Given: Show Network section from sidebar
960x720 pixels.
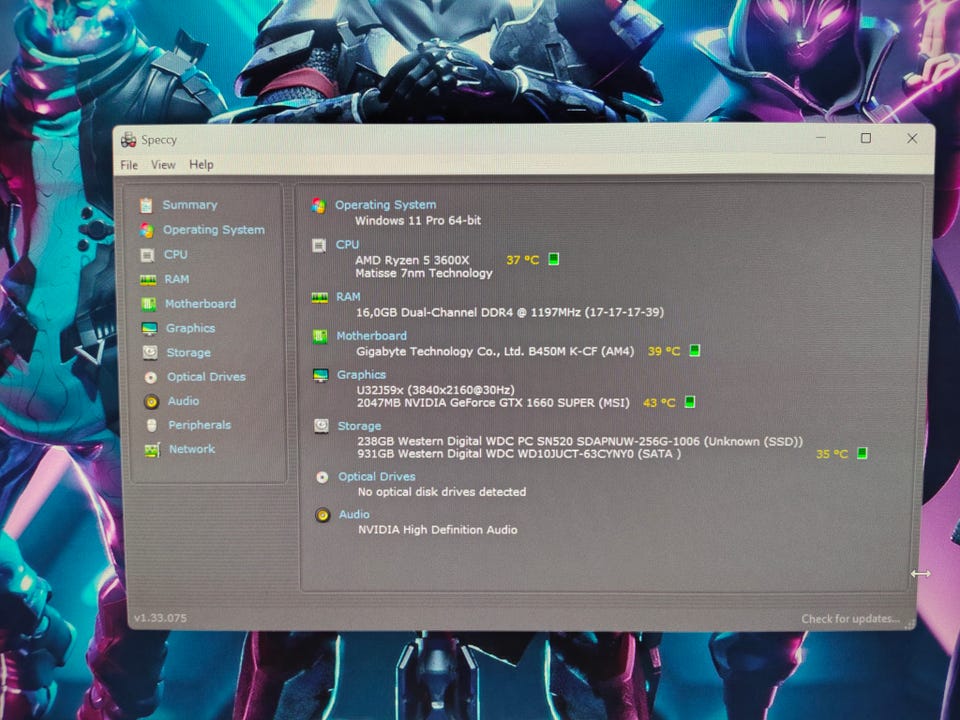Looking at the screenshot, I should pyautogui.click(x=192, y=449).
